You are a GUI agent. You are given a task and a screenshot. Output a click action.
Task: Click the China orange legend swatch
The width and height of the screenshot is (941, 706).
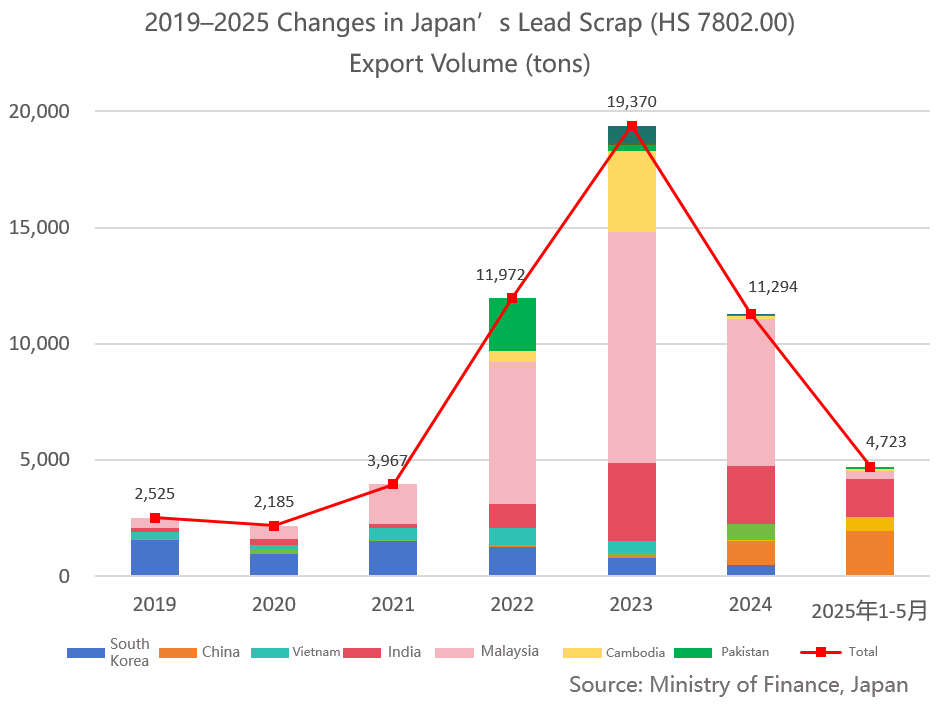[178, 653]
